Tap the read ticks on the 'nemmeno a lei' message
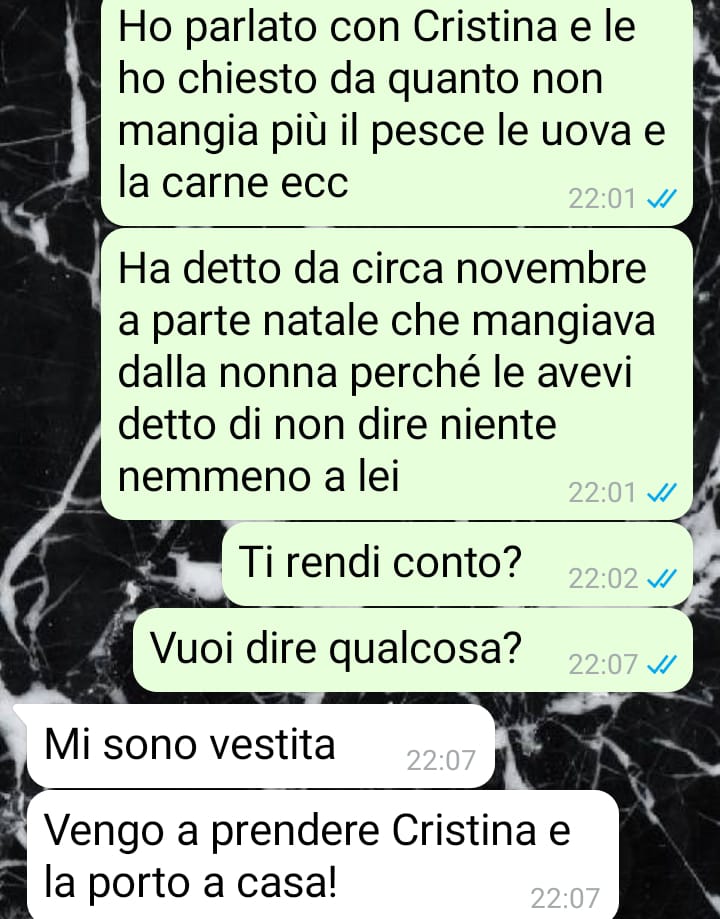This screenshot has height=919, width=720. pos(662,493)
